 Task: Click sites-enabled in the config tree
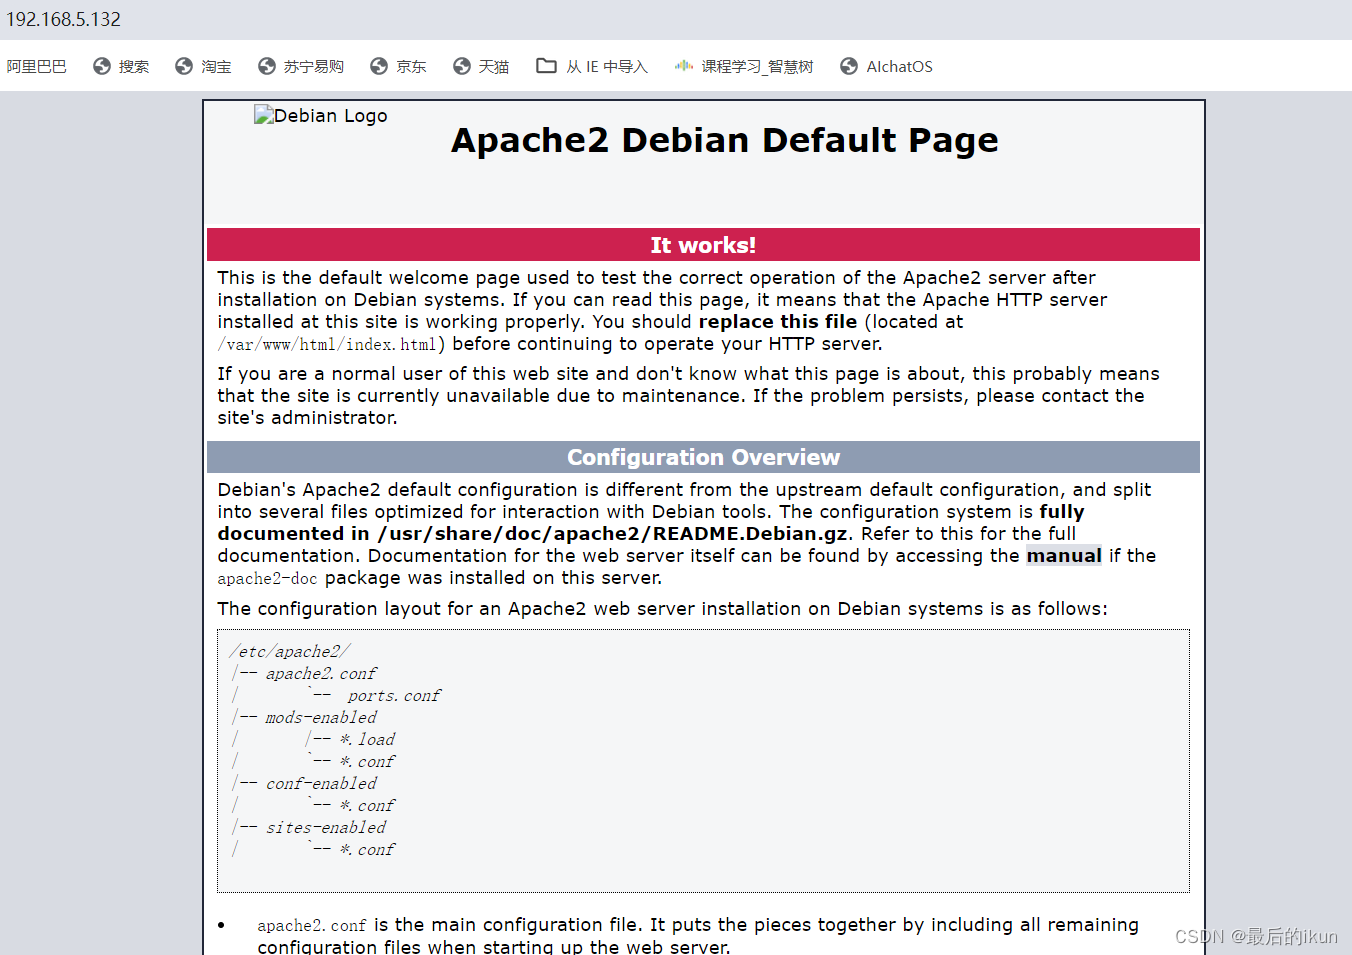point(326,828)
